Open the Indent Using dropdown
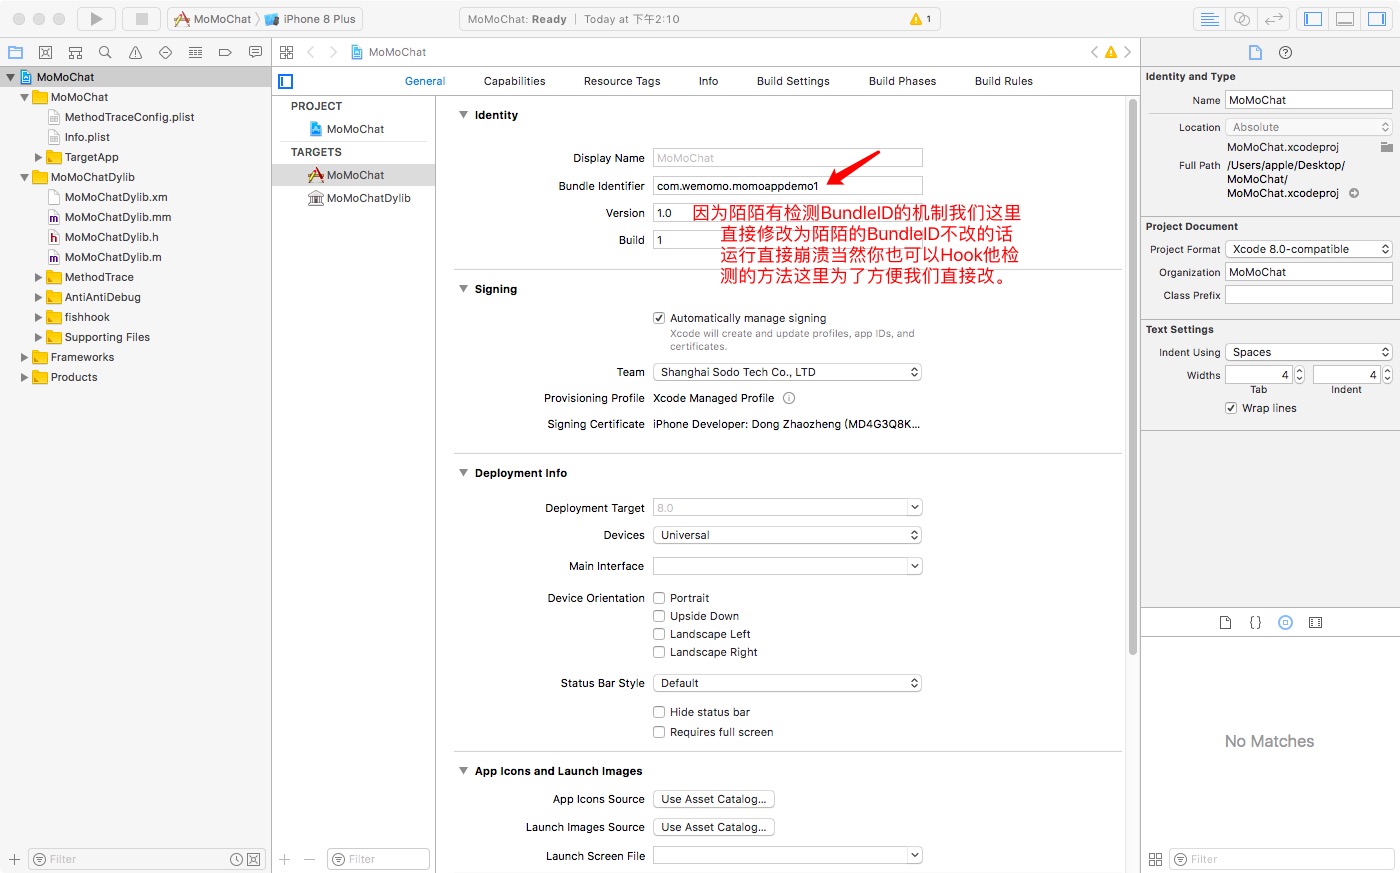 pyautogui.click(x=1309, y=352)
